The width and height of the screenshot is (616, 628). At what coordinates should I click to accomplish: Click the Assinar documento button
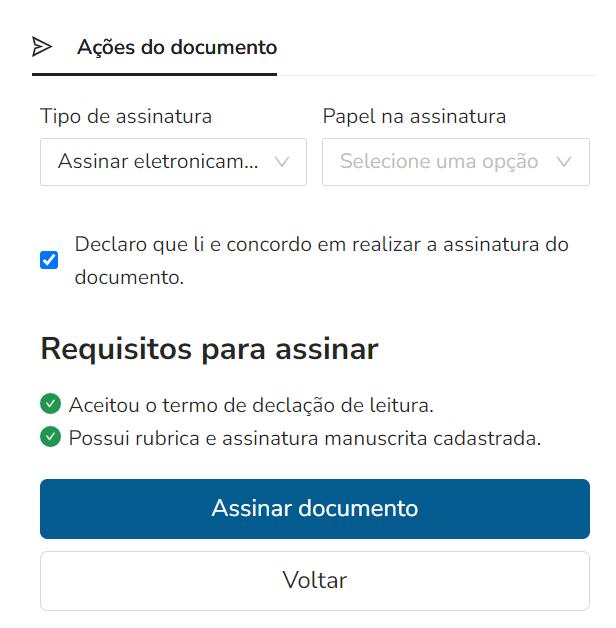(x=315, y=509)
